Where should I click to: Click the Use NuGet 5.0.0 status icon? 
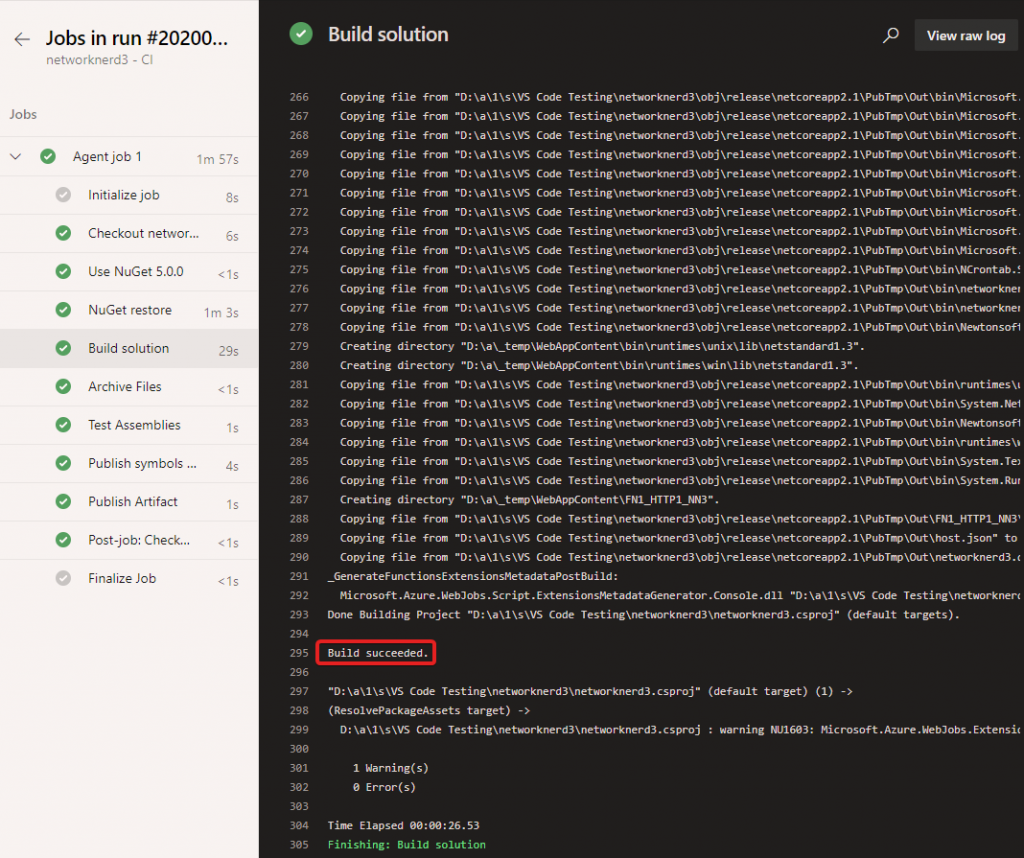click(x=63, y=272)
